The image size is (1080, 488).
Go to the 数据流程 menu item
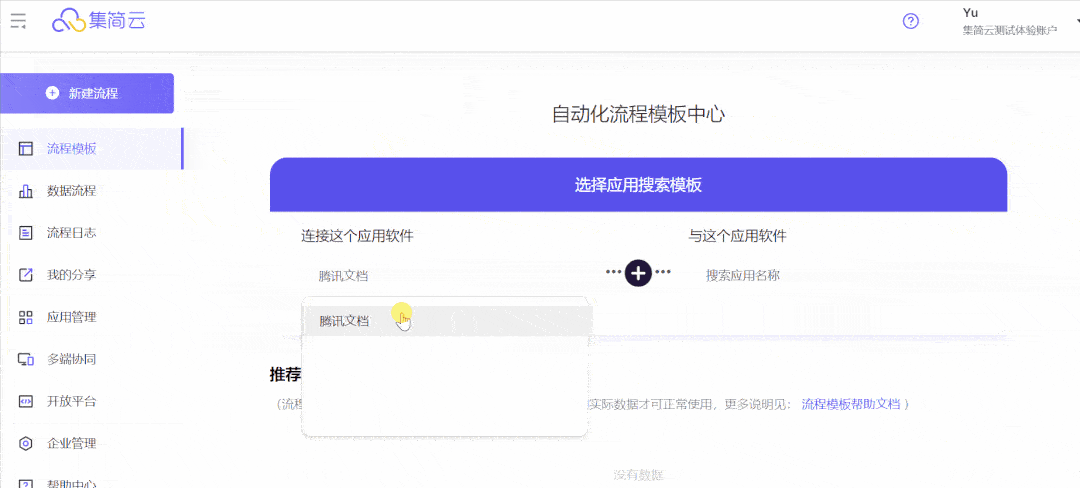click(71, 191)
